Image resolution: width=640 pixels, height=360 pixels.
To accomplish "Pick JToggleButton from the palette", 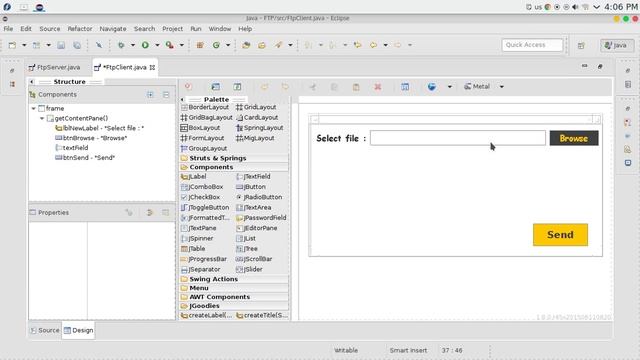I will (205, 207).
